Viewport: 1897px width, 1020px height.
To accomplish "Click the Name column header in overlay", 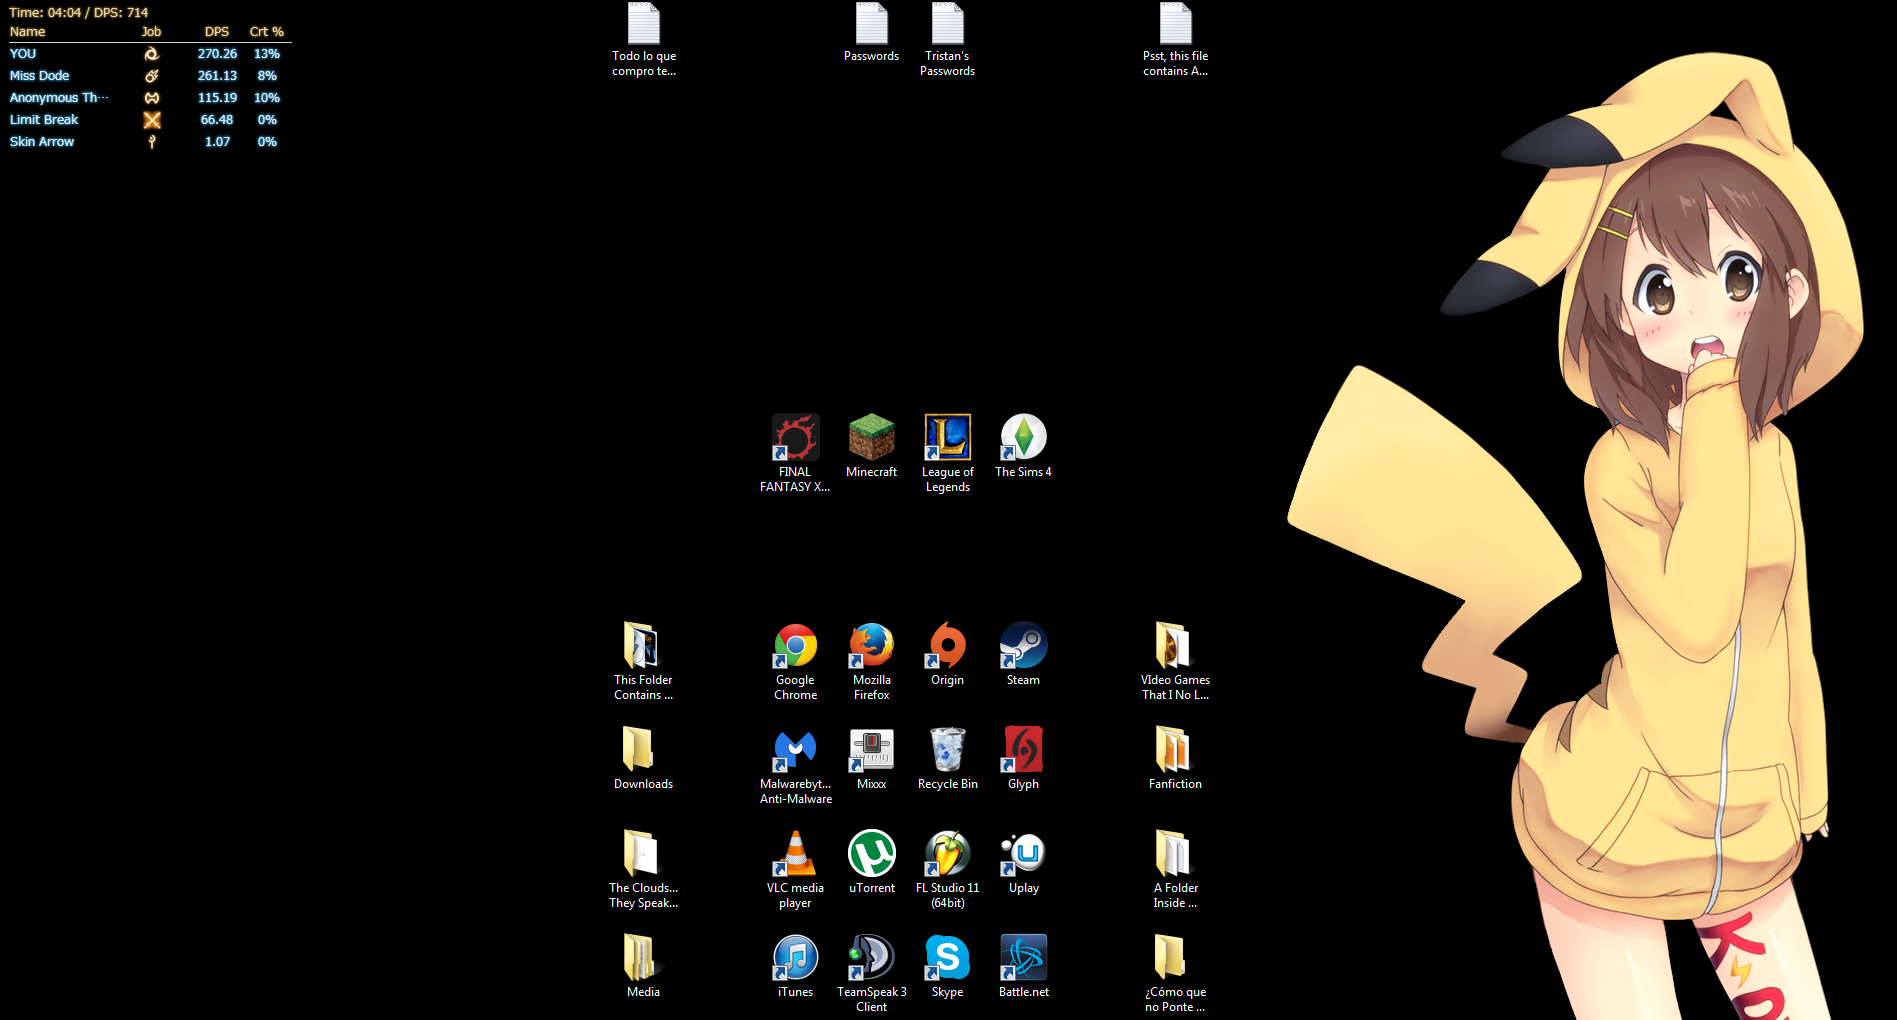I will tap(27, 32).
